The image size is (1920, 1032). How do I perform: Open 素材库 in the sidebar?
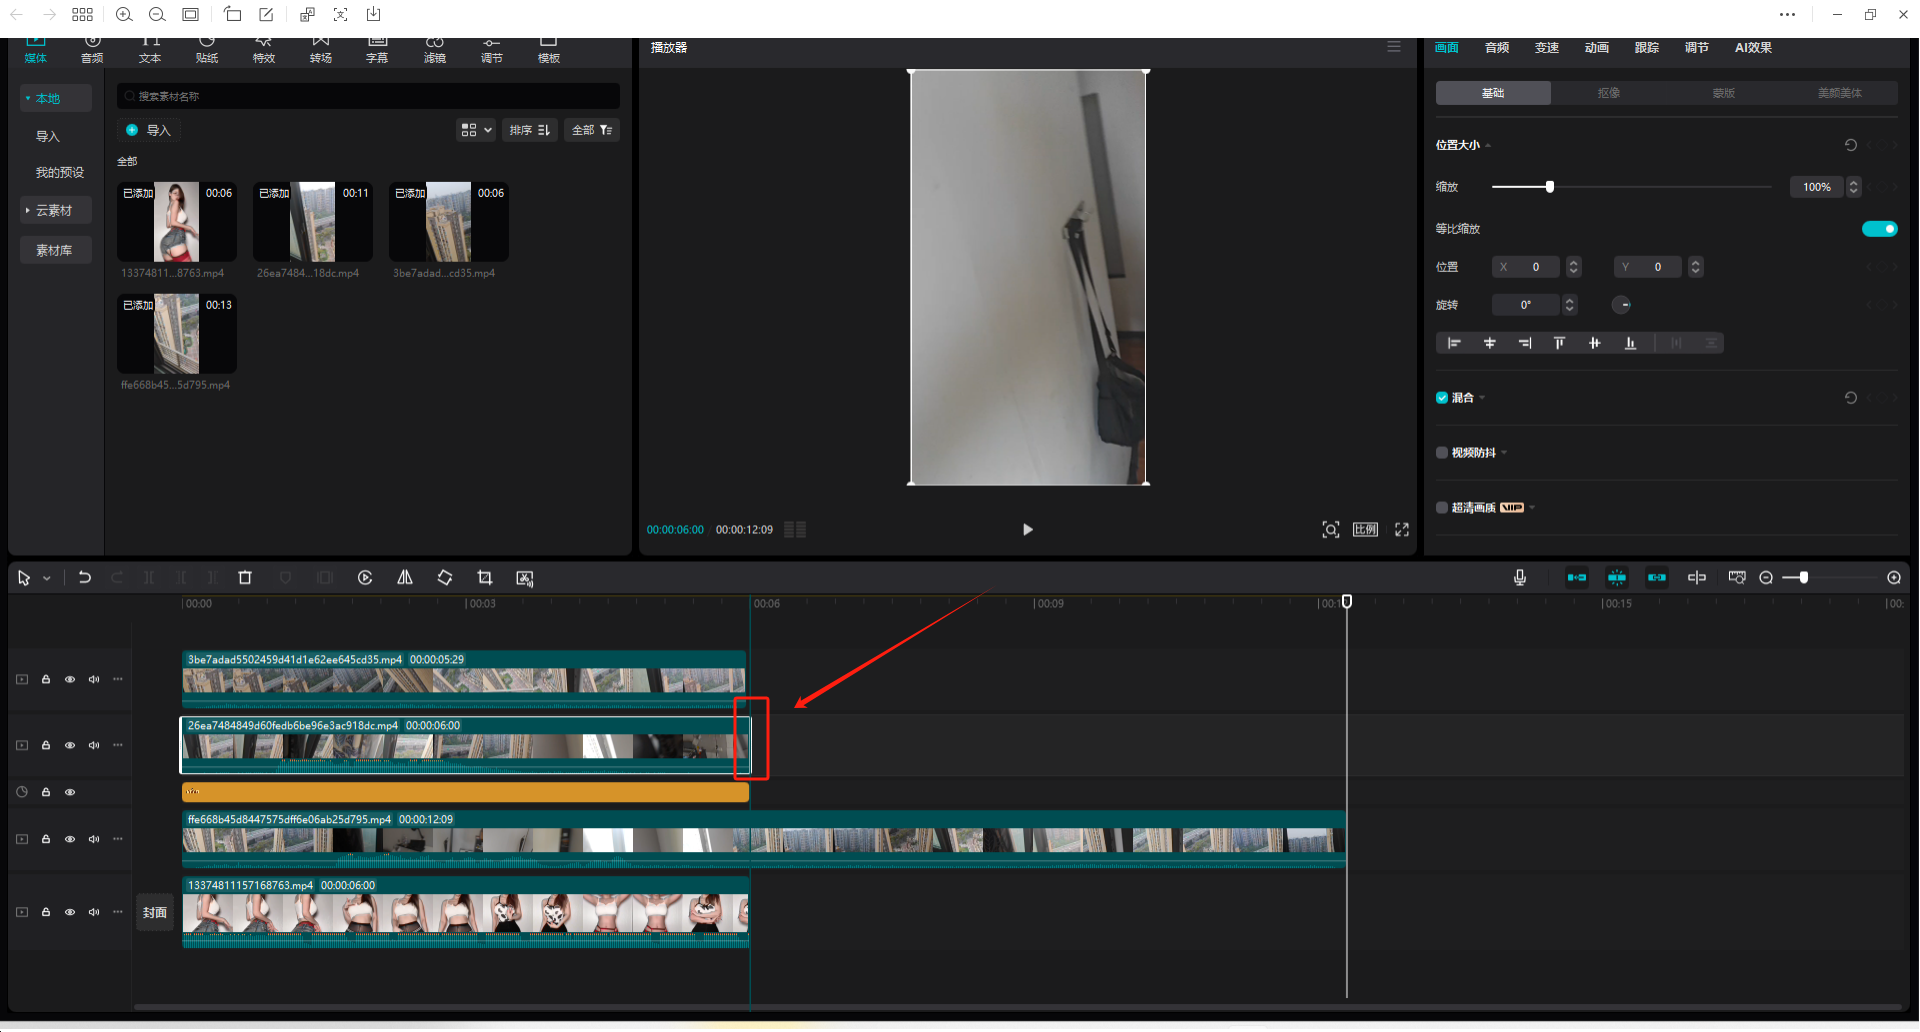coord(55,250)
